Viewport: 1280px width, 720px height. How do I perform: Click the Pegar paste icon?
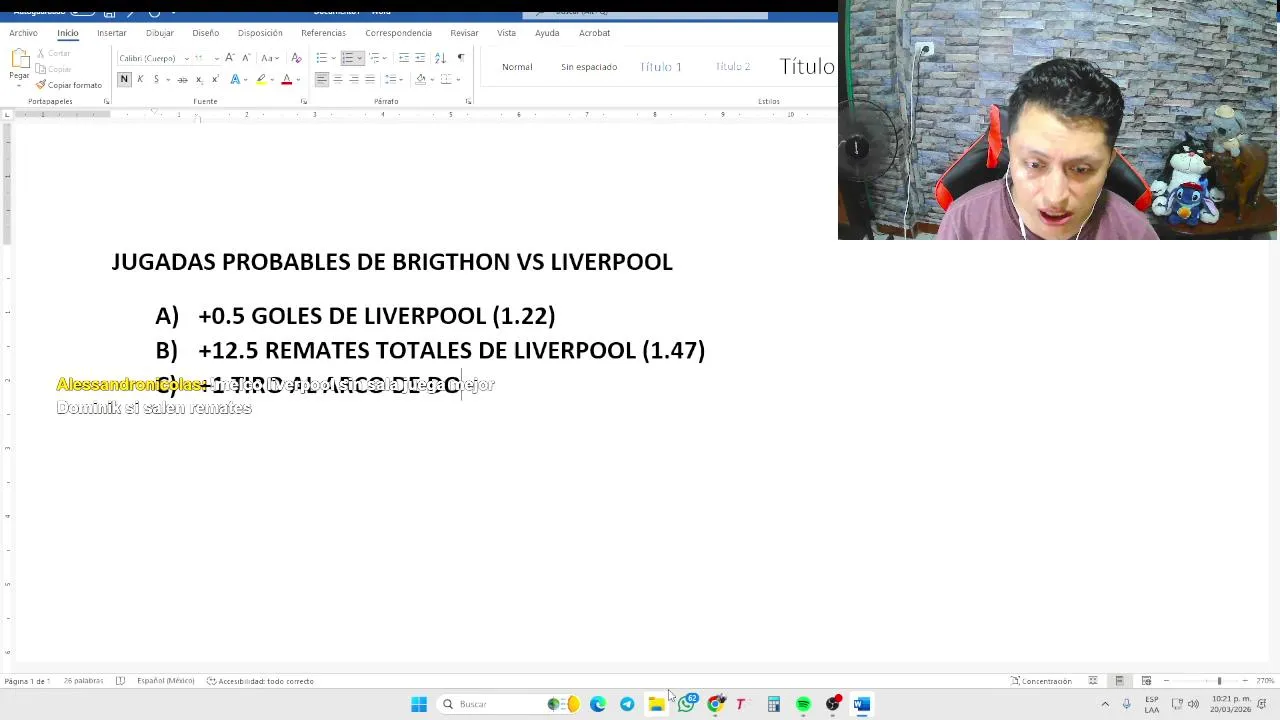pyautogui.click(x=19, y=59)
